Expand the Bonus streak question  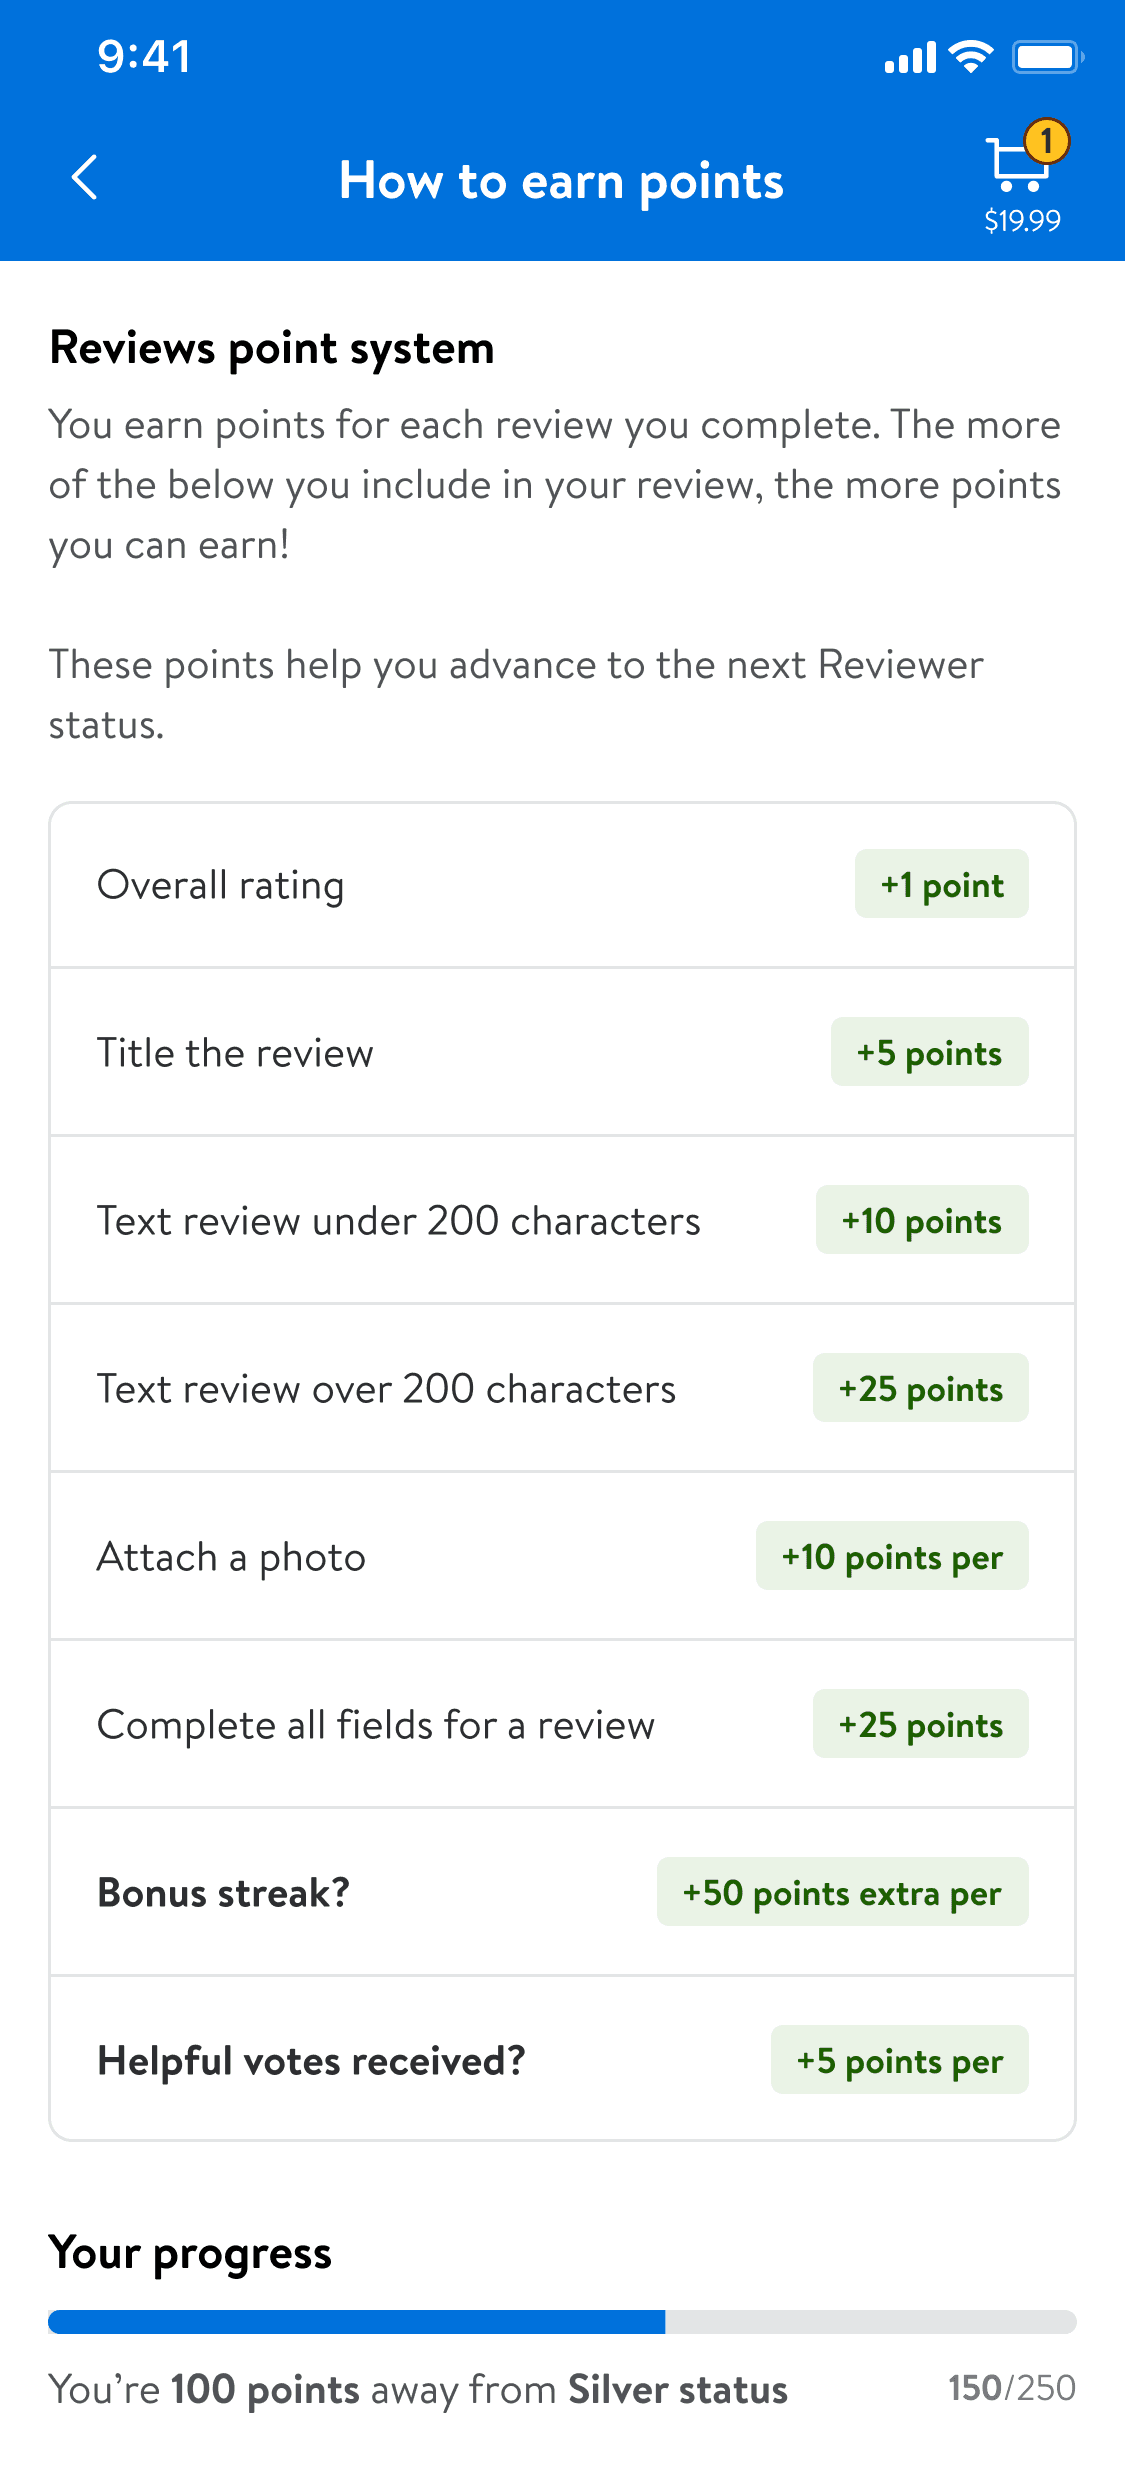coord(223,1893)
